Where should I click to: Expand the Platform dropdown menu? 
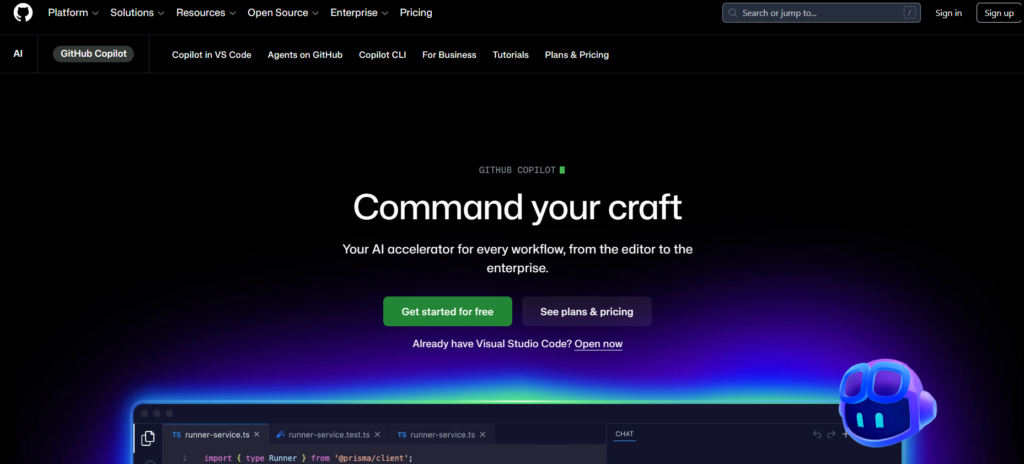73,13
